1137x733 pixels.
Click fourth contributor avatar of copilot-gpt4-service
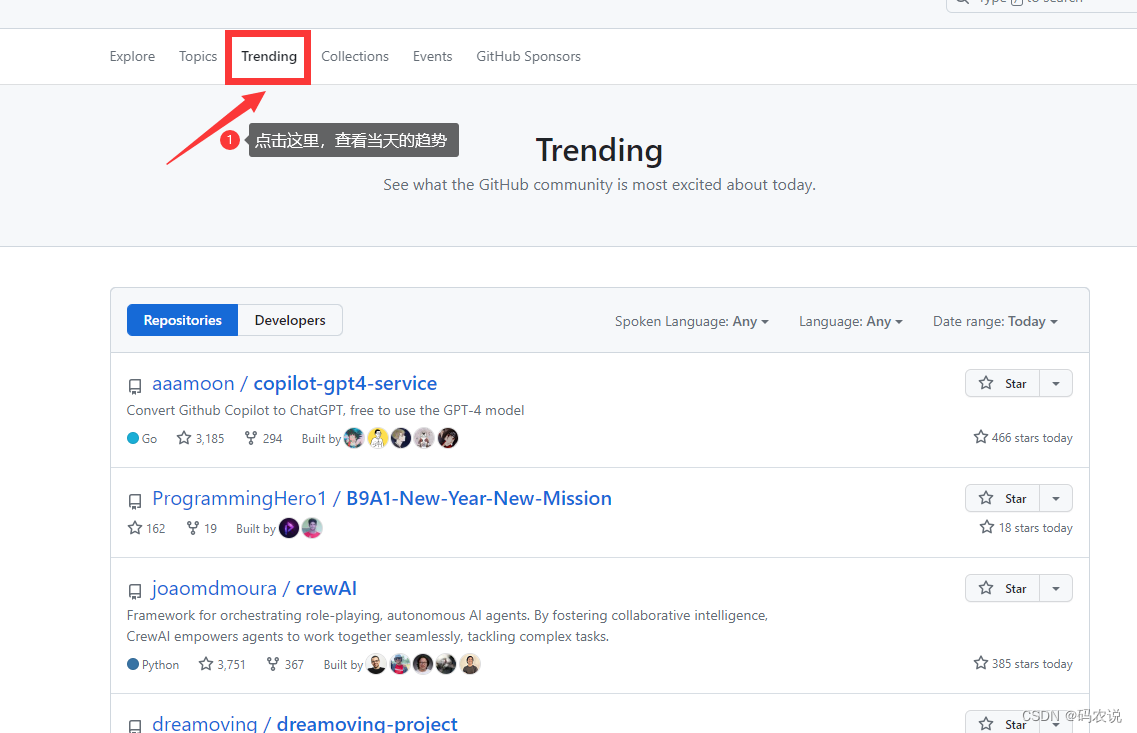tap(424, 438)
